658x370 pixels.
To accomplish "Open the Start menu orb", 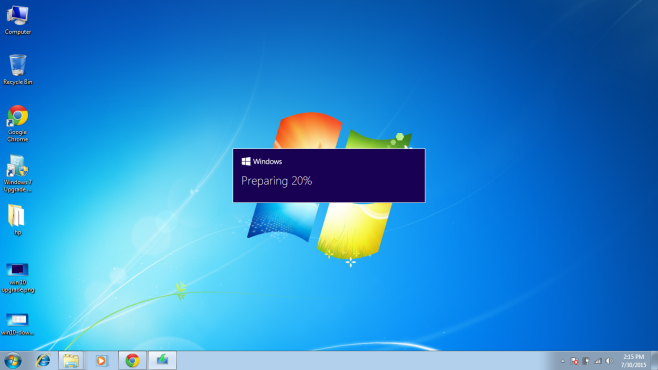I will click(13, 360).
